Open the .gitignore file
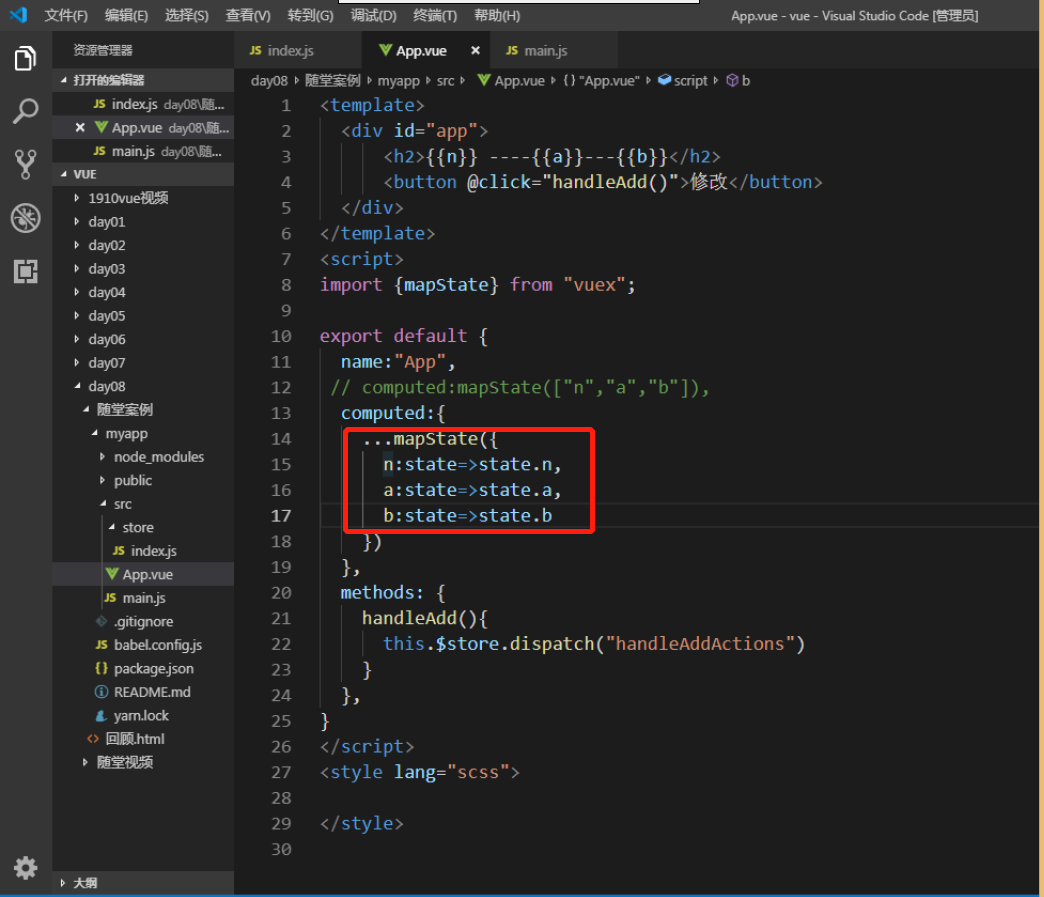Viewport: 1044px width, 897px height. tap(143, 621)
